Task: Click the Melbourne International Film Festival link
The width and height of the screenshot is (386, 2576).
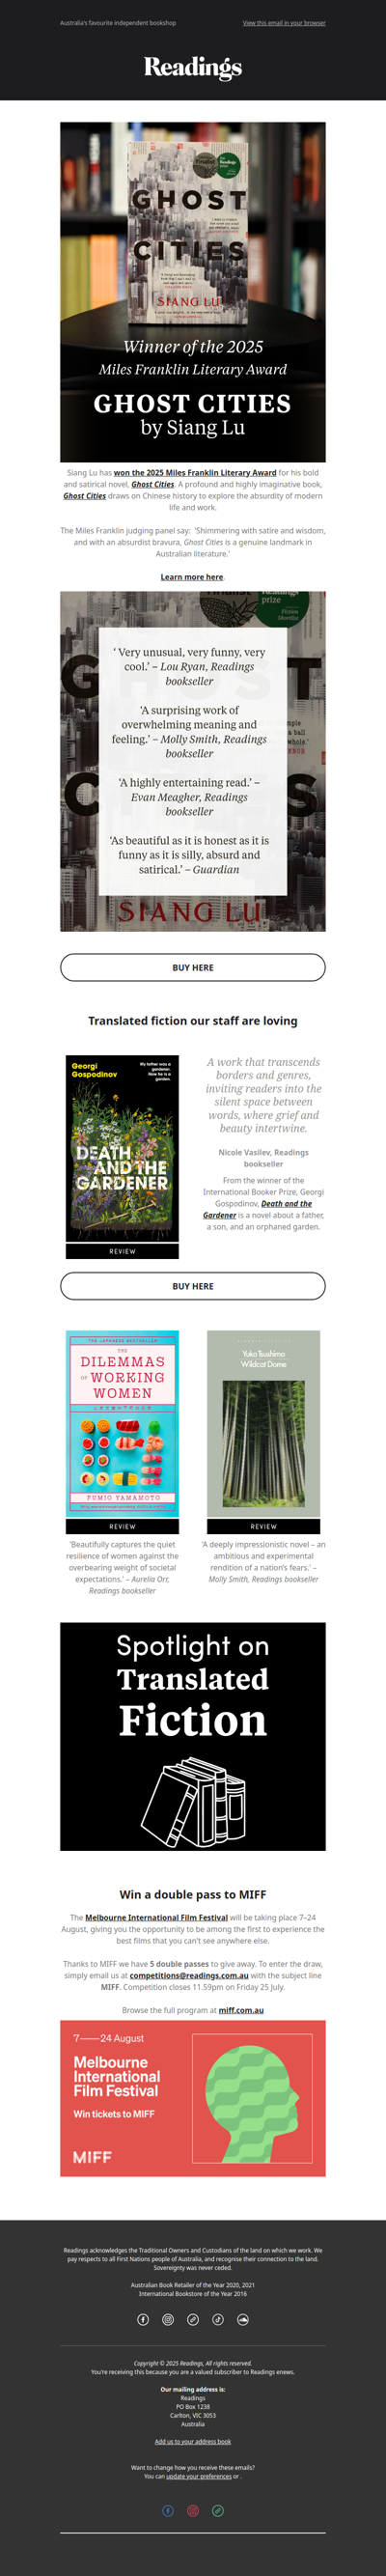Action: pos(156,1918)
